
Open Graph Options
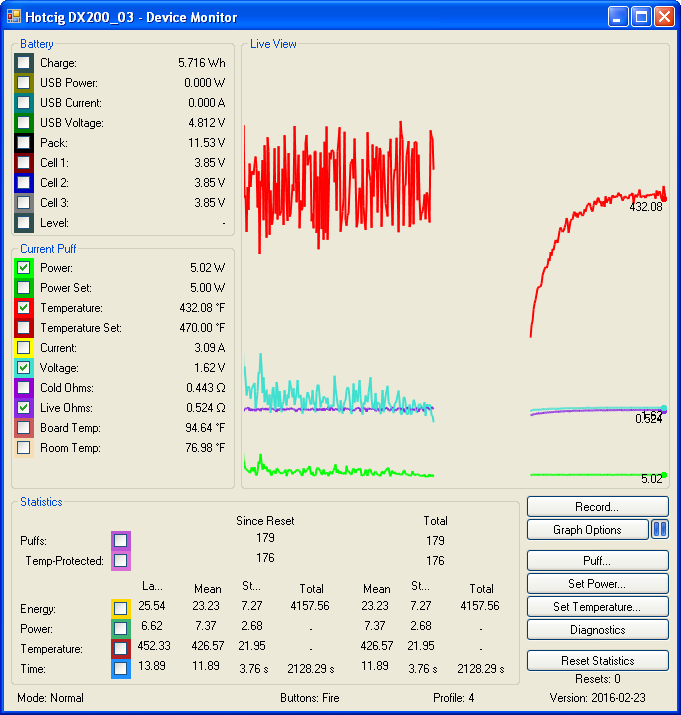tap(587, 530)
